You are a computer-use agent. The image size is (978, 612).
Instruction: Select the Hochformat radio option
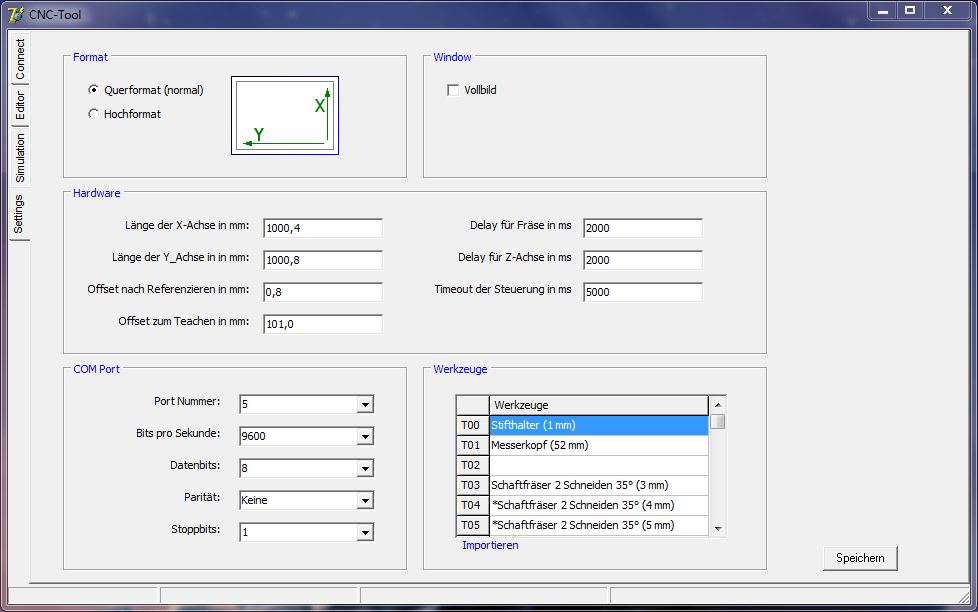(94, 114)
